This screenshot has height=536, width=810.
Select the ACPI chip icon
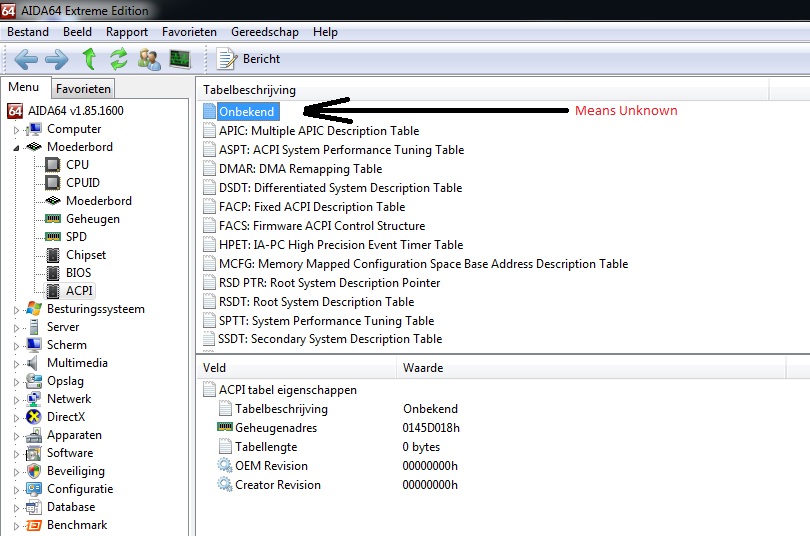coord(53,291)
